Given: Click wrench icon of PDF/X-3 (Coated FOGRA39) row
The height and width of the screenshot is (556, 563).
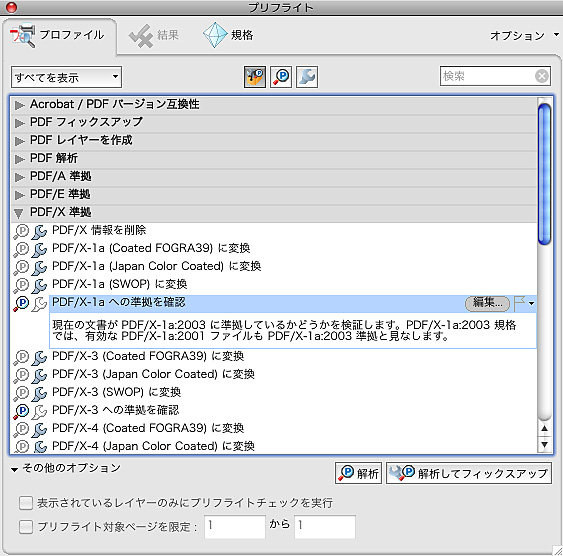Looking at the screenshot, I should point(39,358).
